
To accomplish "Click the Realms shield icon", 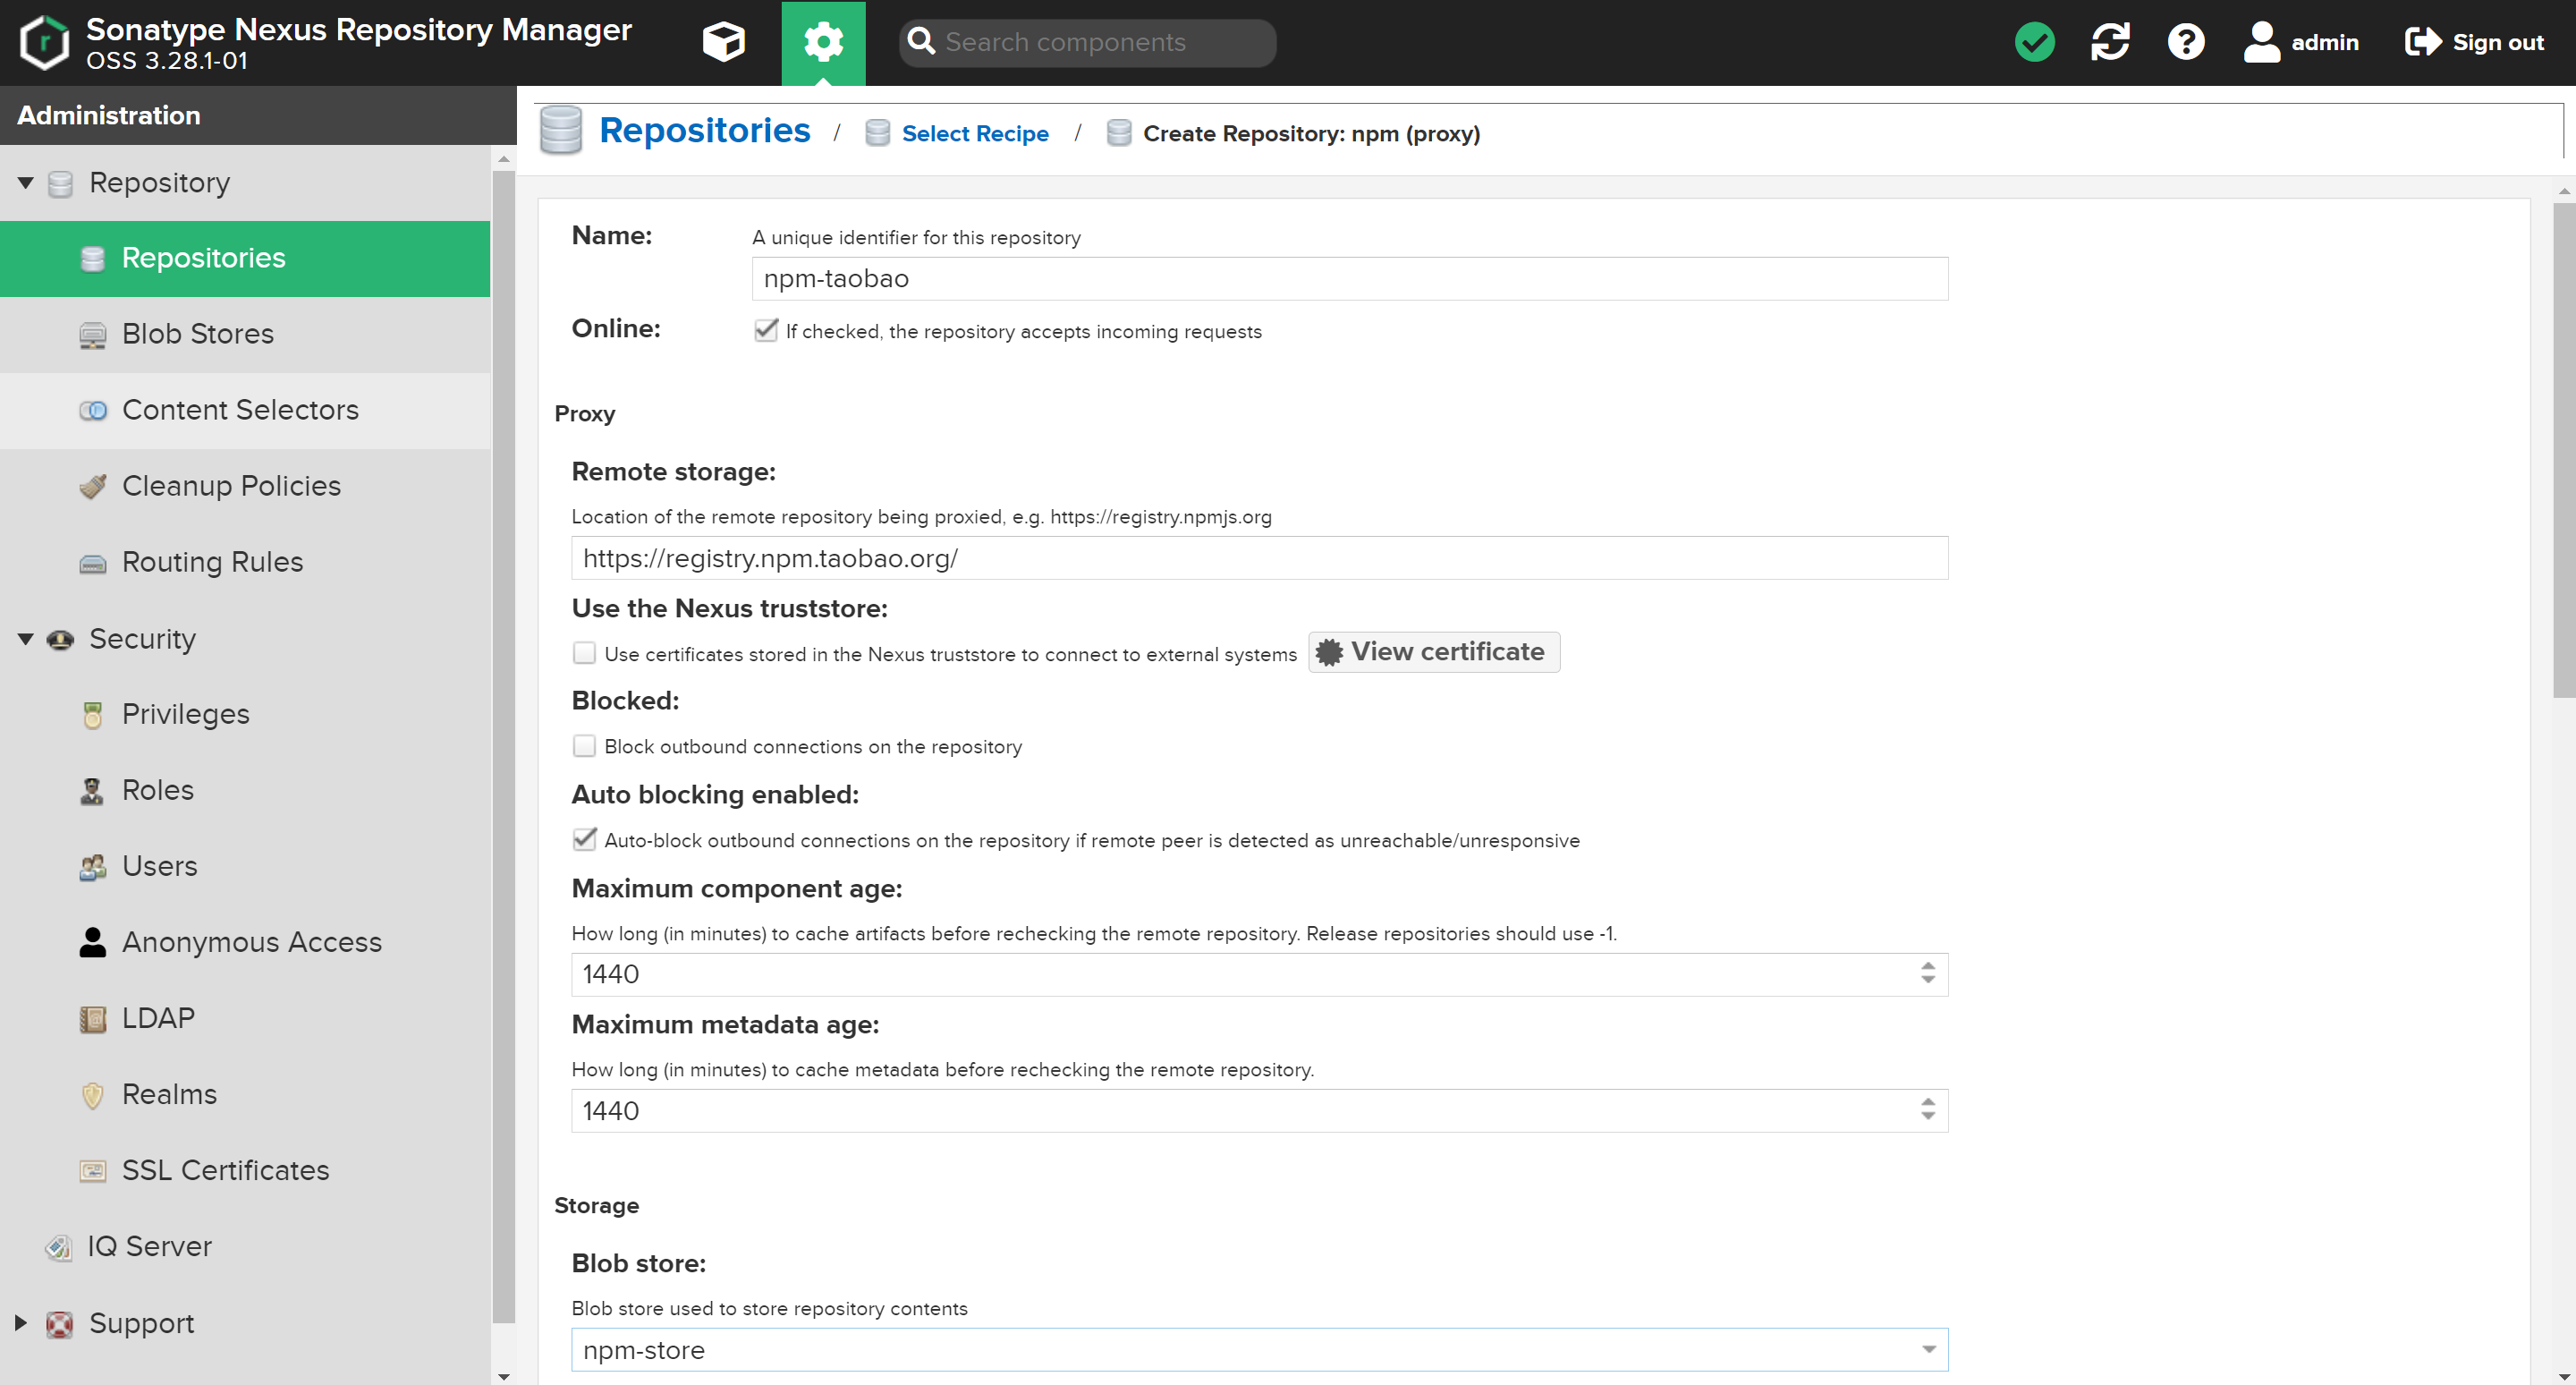I will click(x=92, y=1096).
